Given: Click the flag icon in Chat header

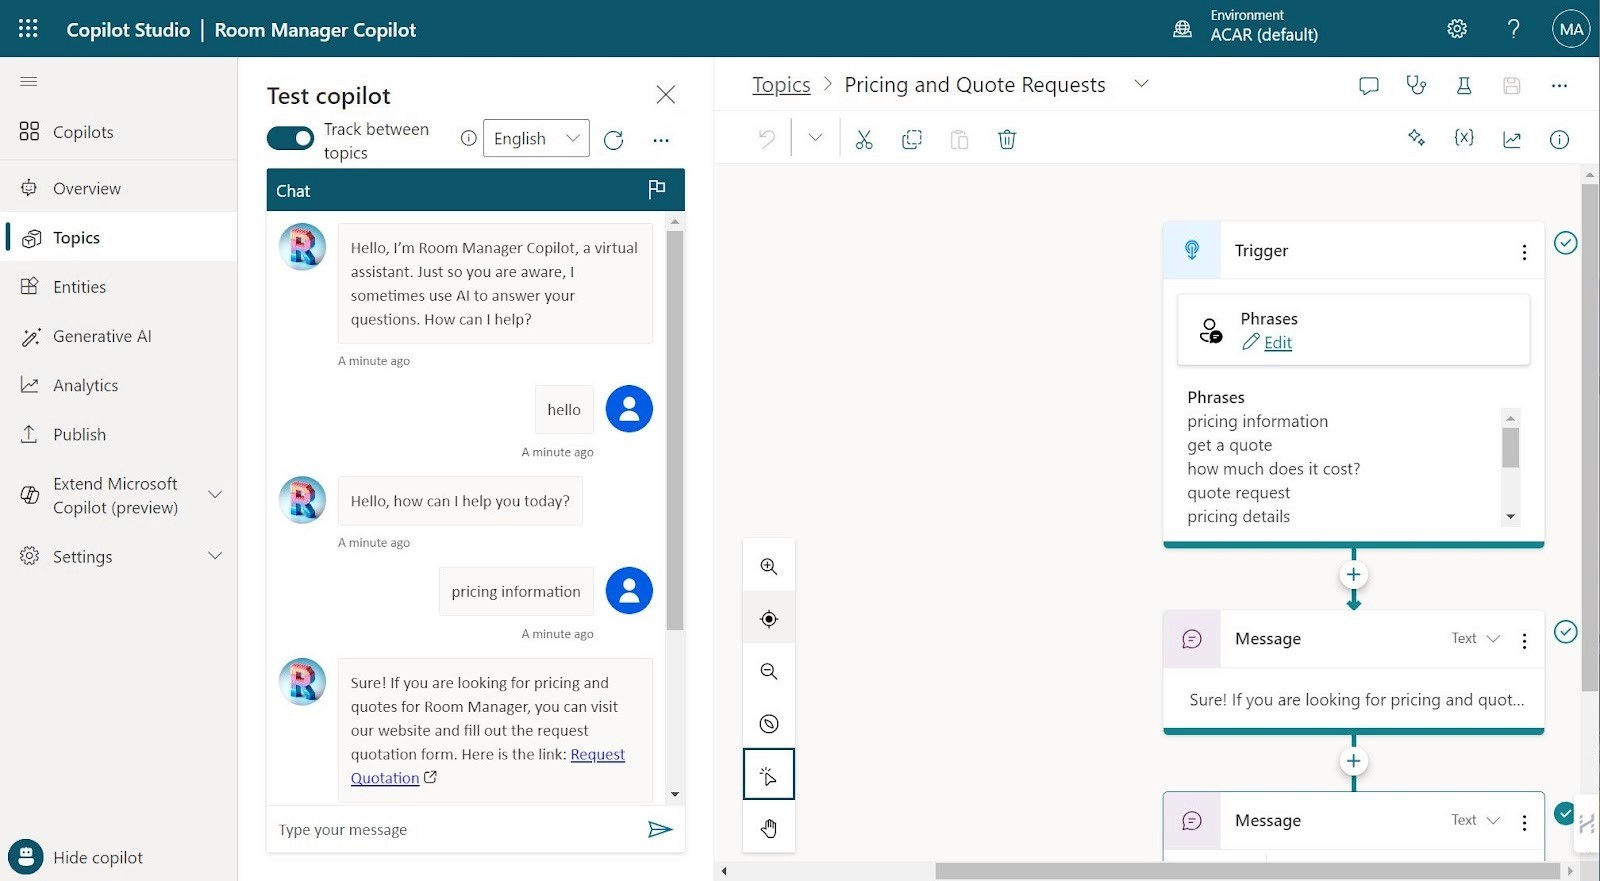Looking at the screenshot, I should tap(656, 189).
